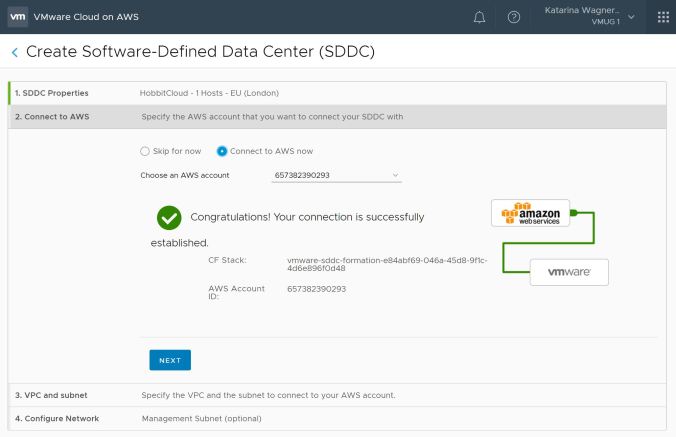This screenshot has height=437, width=676.
Task: Click the '2. Connect to AWS' step header
Action: coord(52,116)
